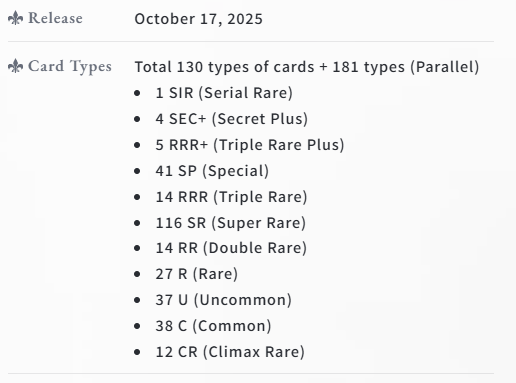516x383 pixels.
Task: Click the fleur-de-lis icon beside Card Types
Action: click(15, 66)
